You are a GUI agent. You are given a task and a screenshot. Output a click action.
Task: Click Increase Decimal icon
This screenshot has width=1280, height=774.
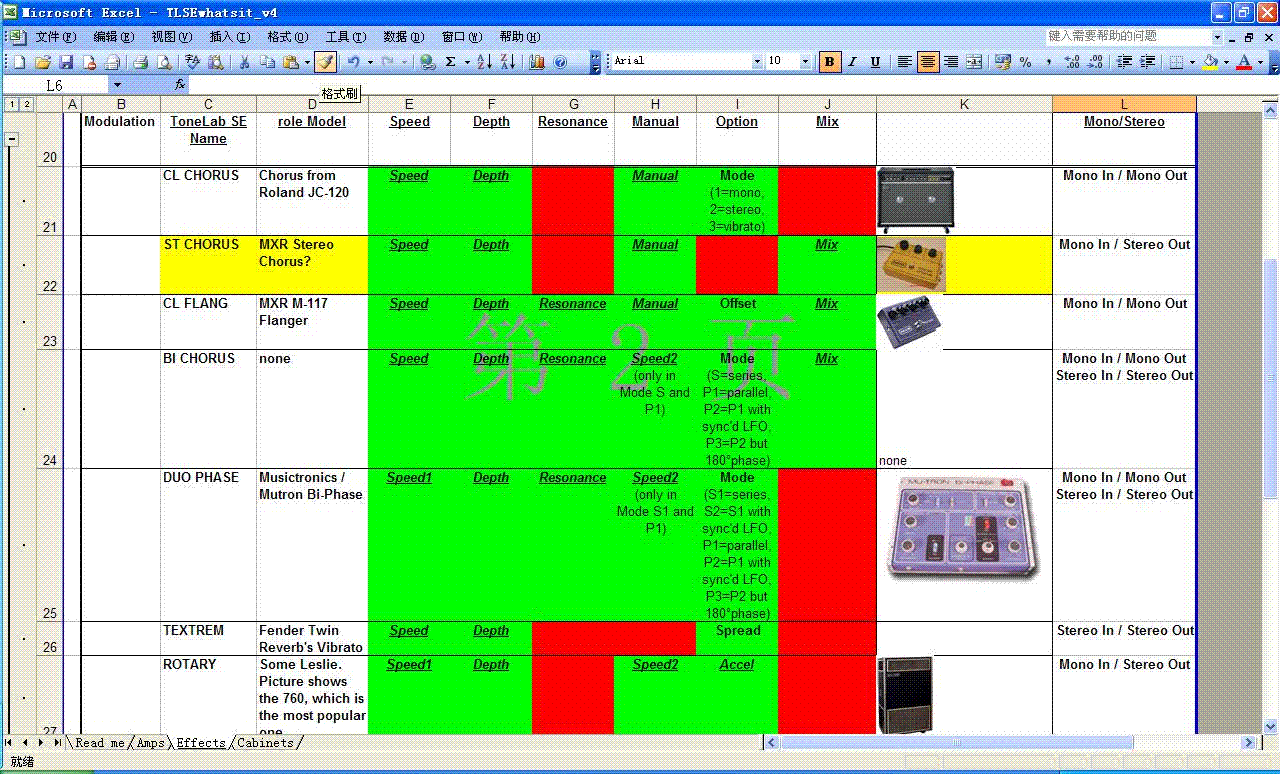pos(1072,62)
